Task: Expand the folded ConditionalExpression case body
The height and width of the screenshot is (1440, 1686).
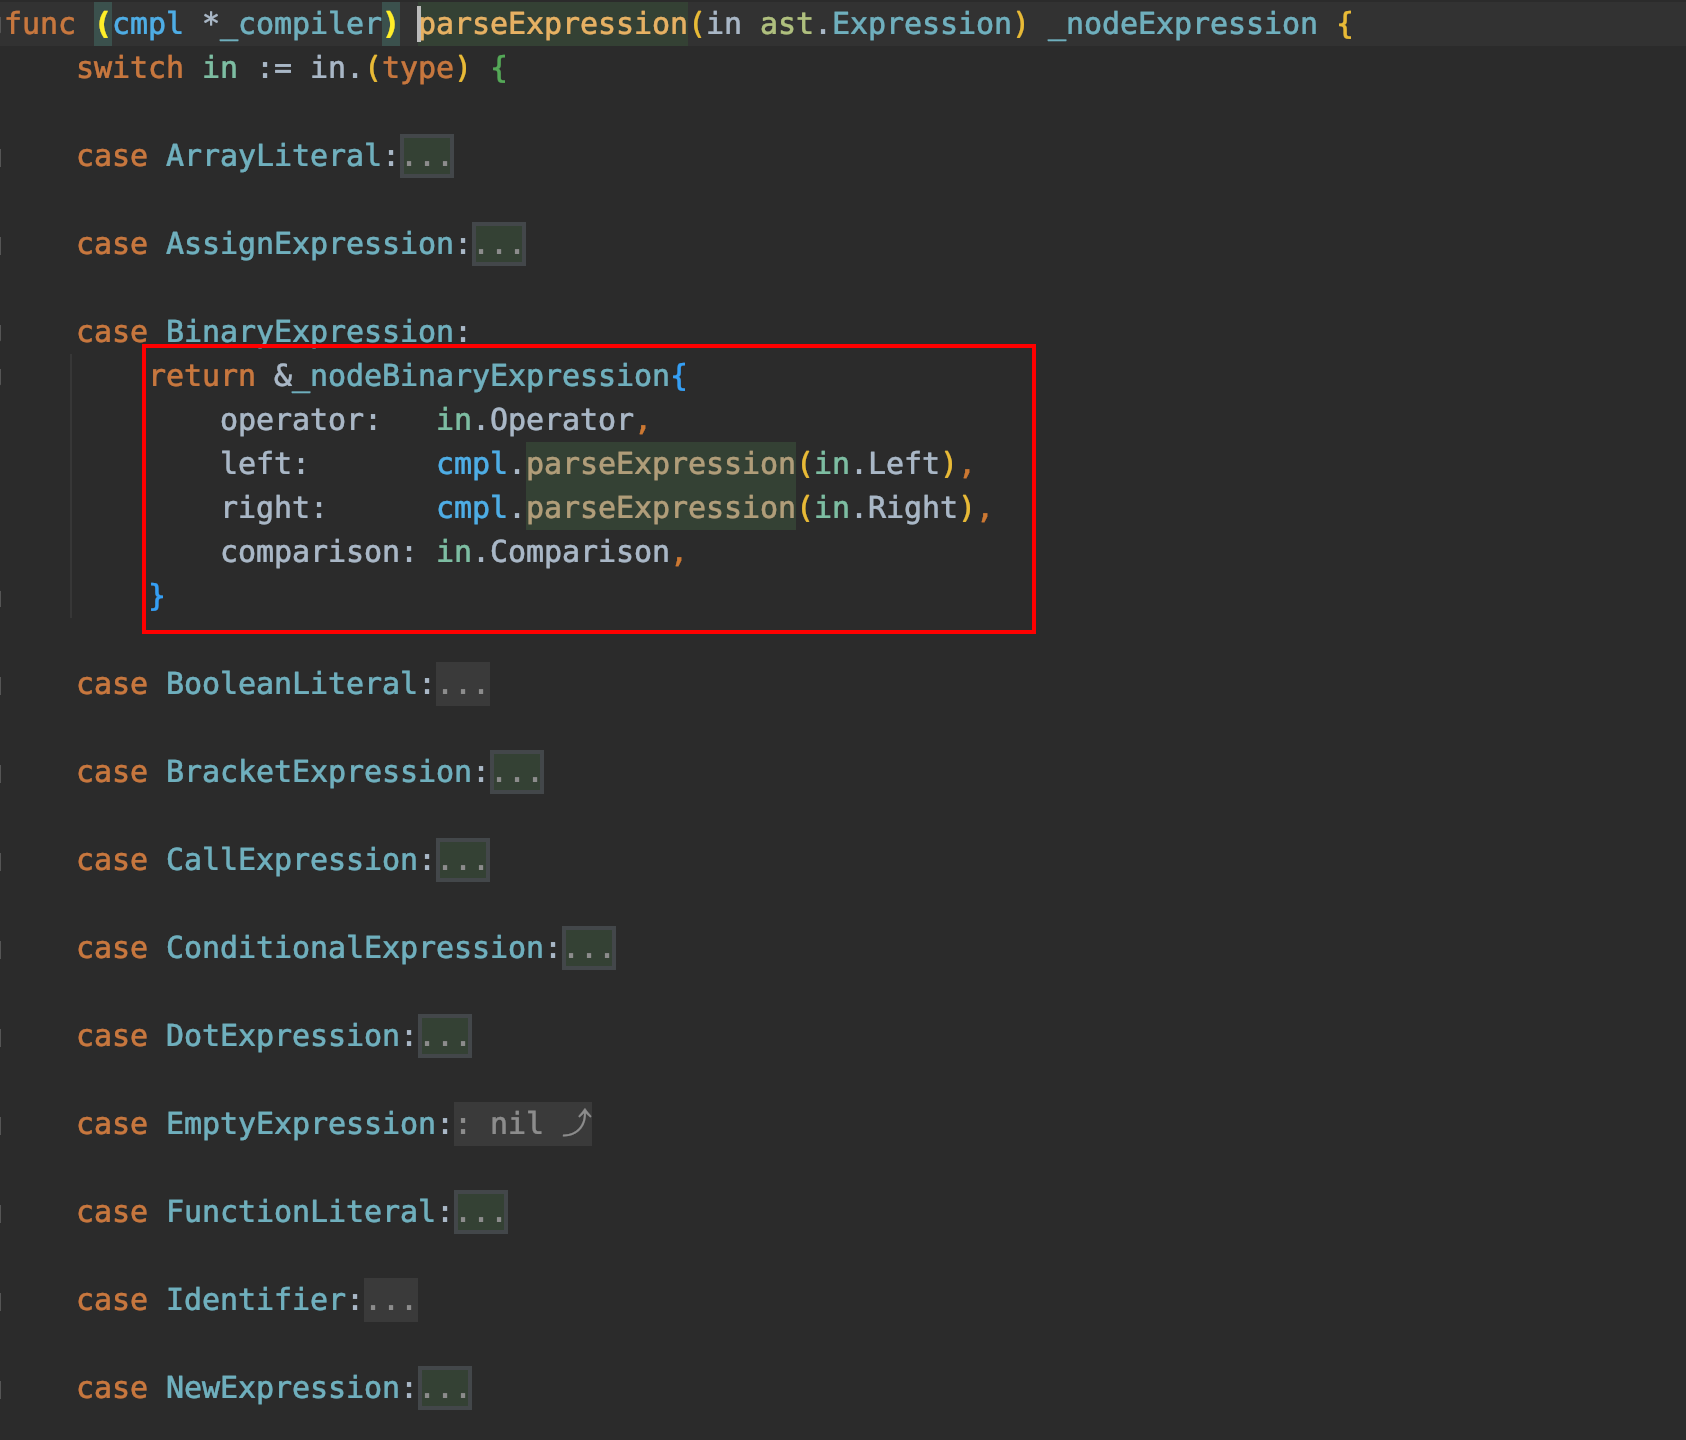Action: (589, 948)
